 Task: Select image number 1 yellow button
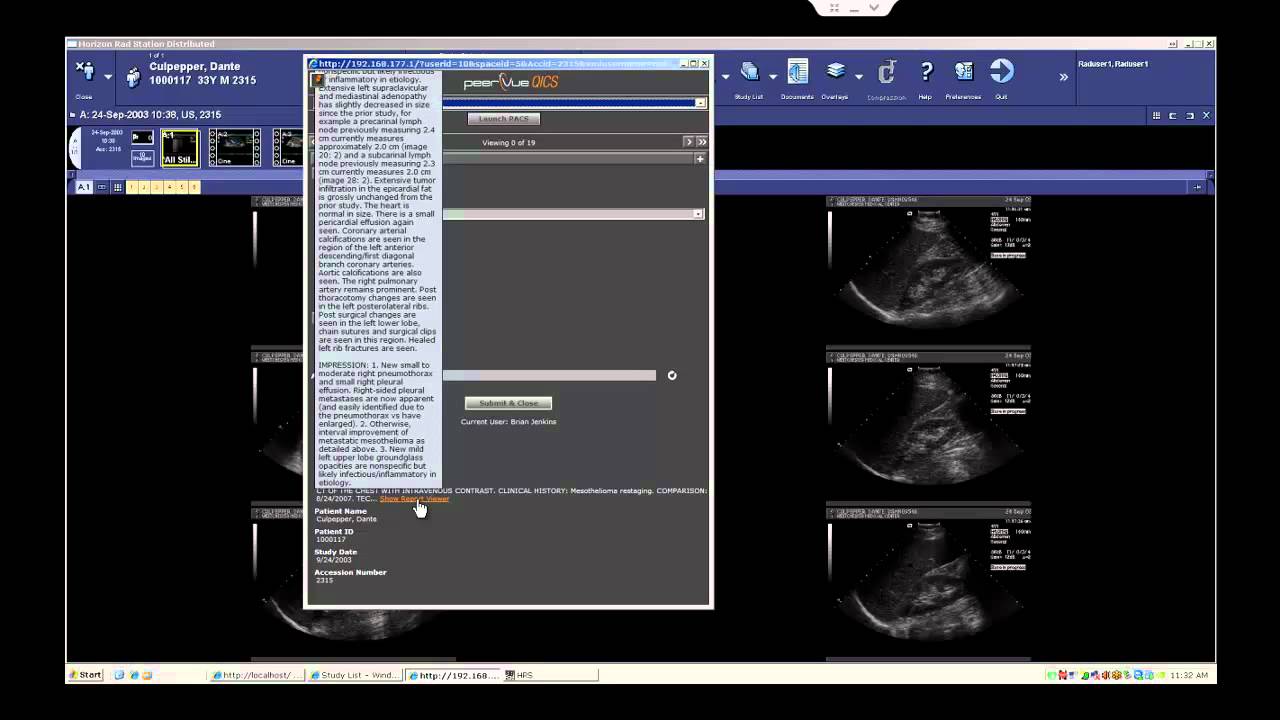click(132, 187)
